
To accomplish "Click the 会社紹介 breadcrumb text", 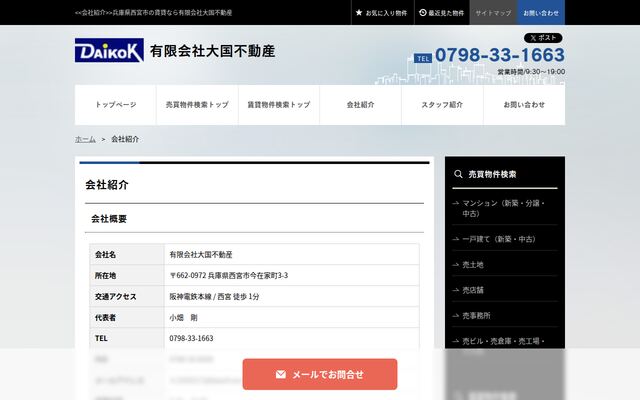I will [125, 139].
